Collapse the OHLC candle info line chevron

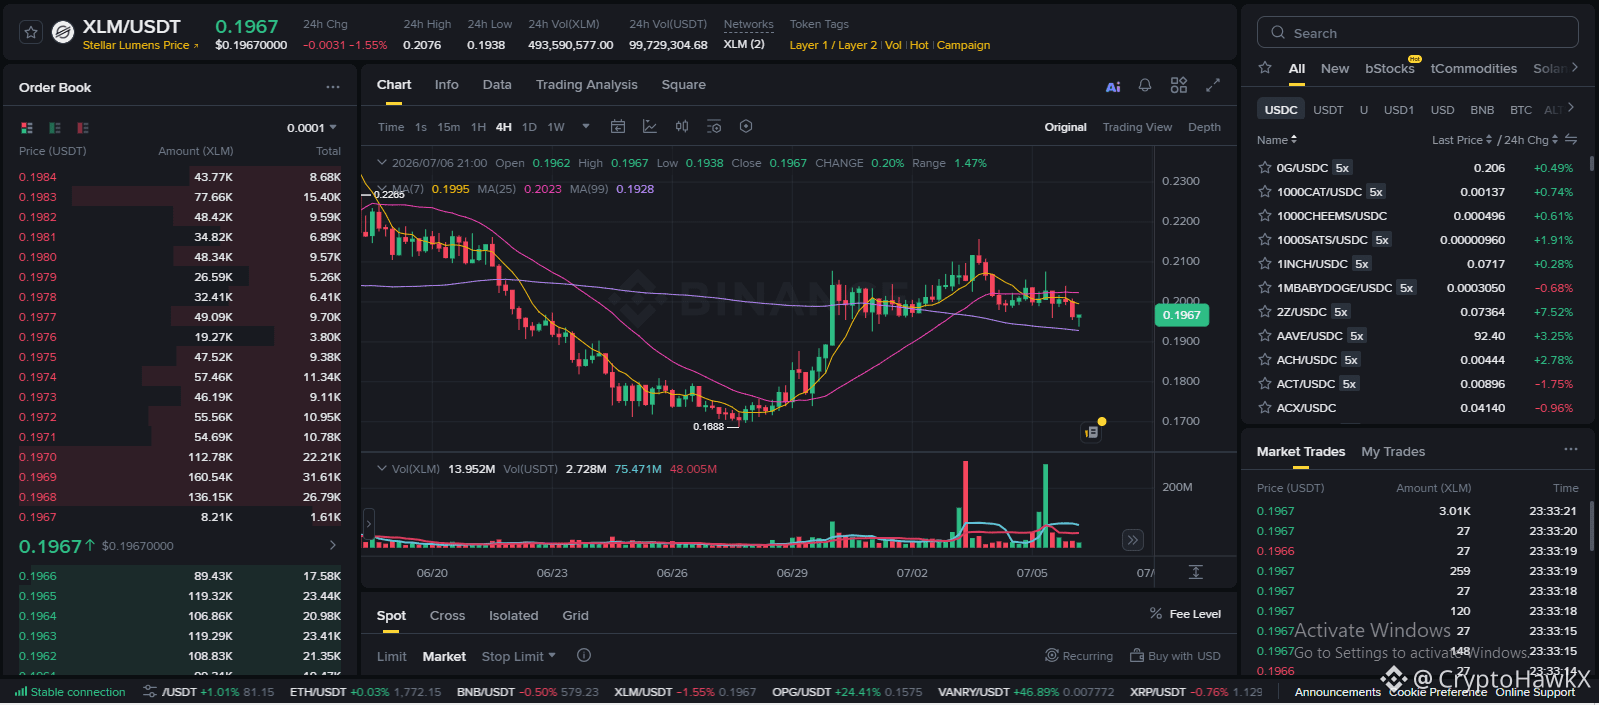pyautogui.click(x=381, y=162)
